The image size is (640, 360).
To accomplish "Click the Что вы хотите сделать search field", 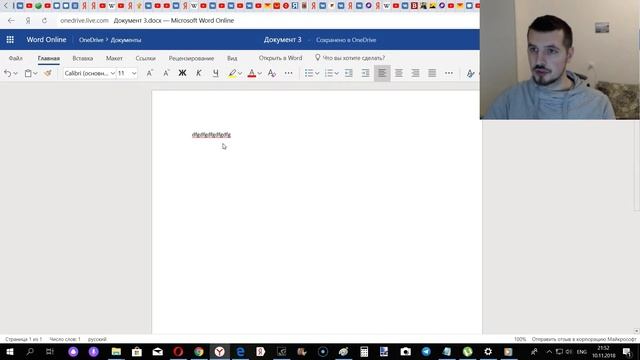I will (x=354, y=58).
